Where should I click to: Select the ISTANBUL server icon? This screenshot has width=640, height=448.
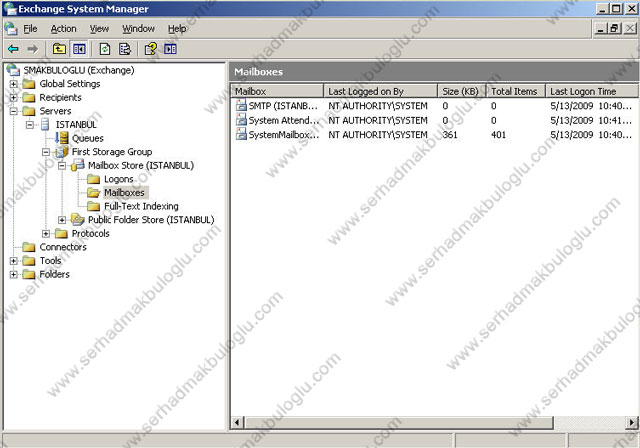tap(45, 124)
